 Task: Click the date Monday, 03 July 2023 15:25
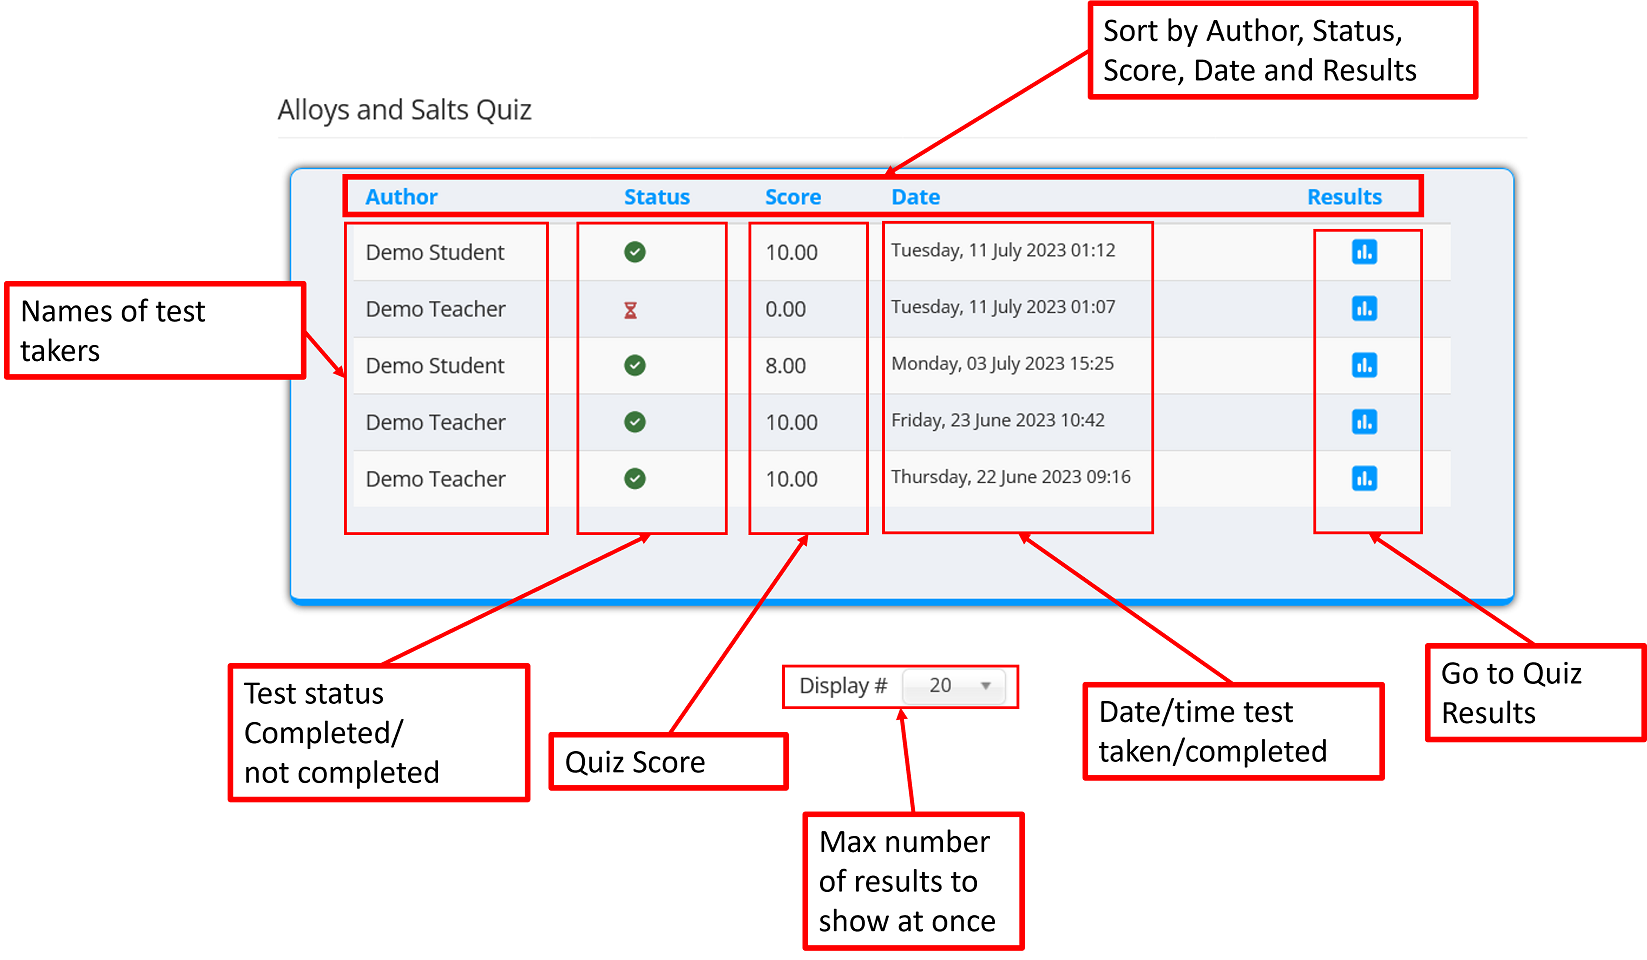pyautogui.click(x=1002, y=364)
